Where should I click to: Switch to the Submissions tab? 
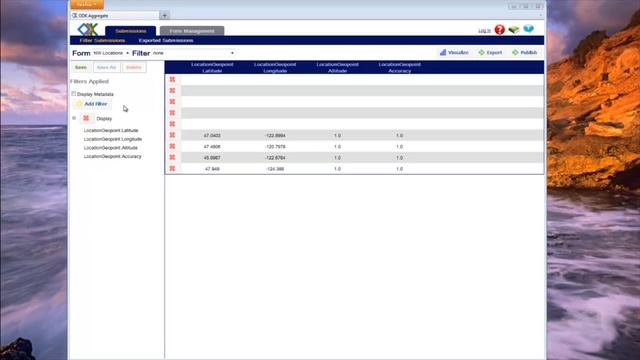(131, 31)
